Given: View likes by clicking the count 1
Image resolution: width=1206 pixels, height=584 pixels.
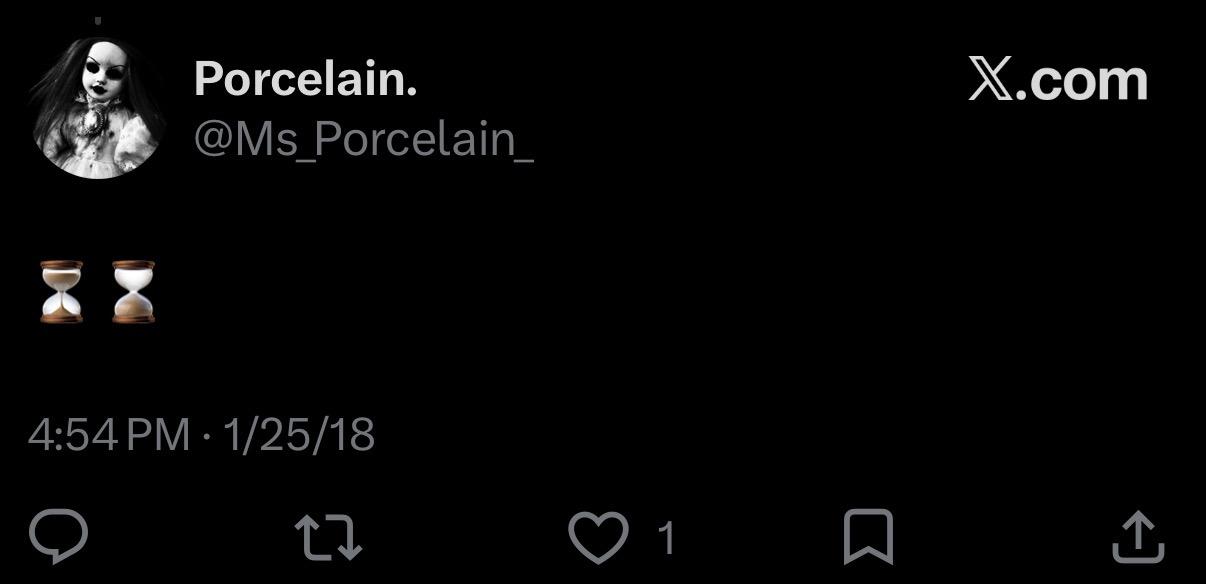Looking at the screenshot, I should pos(667,540).
